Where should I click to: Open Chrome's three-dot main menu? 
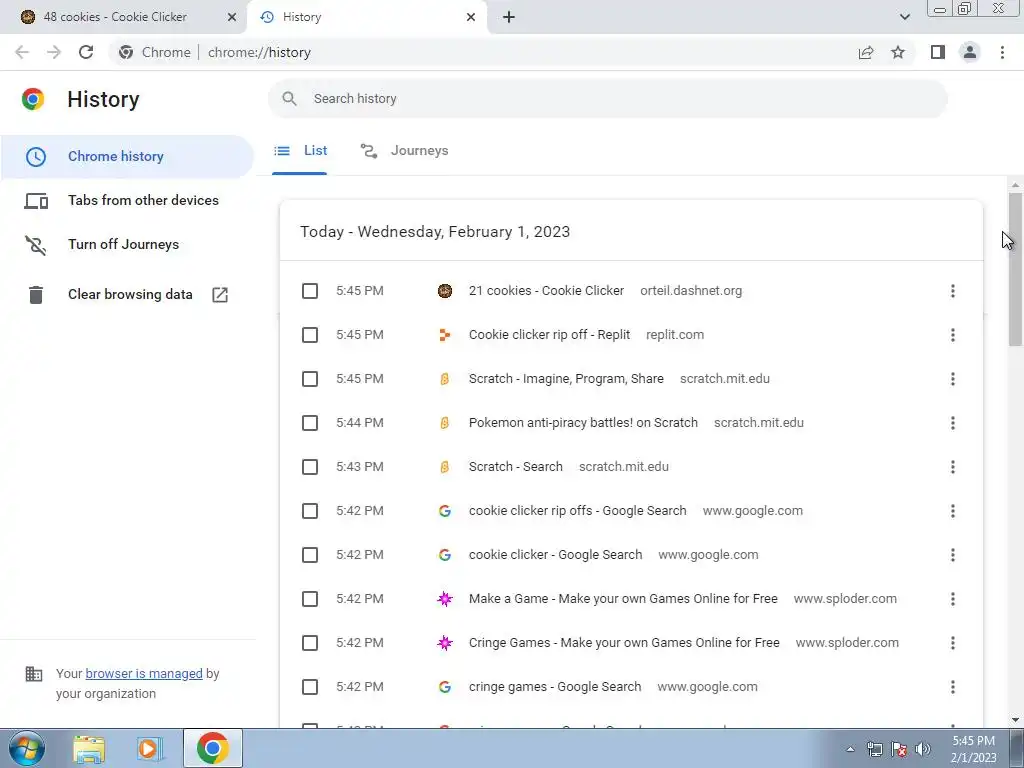(x=1002, y=52)
